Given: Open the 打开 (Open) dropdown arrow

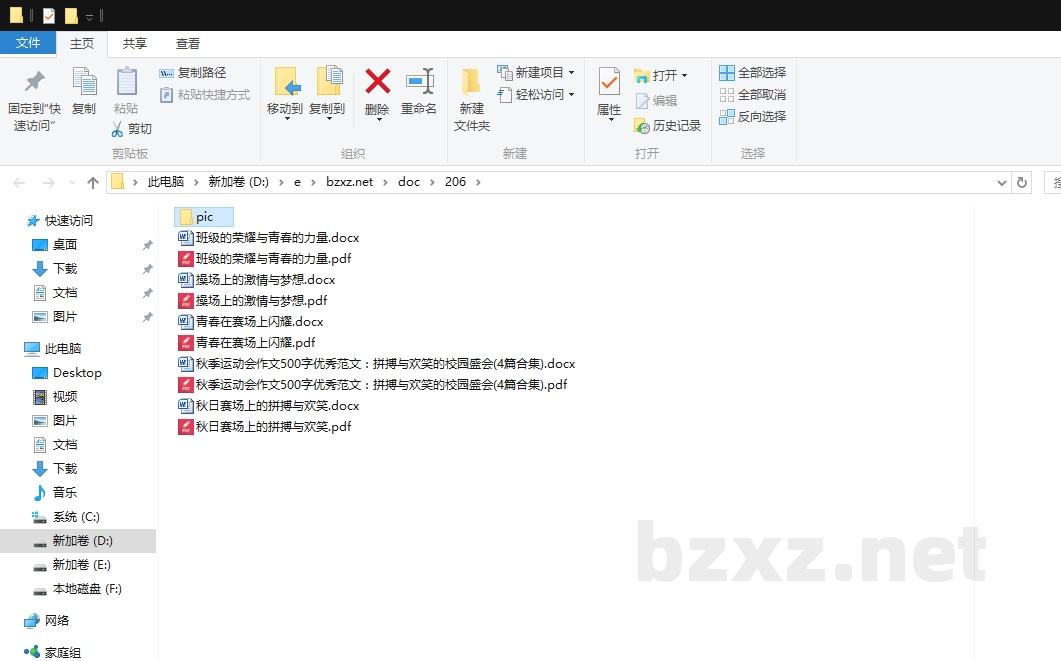Looking at the screenshot, I should [x=685, y=73].
